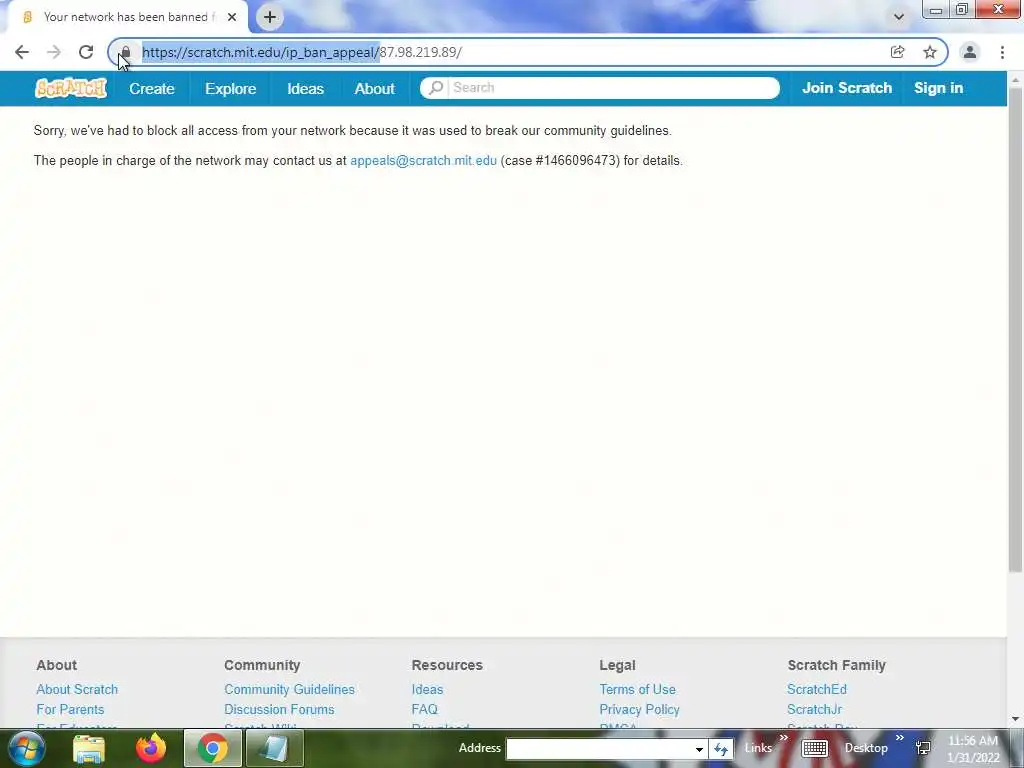Open Windows Explorer from the taskbar

click(89, 748)
